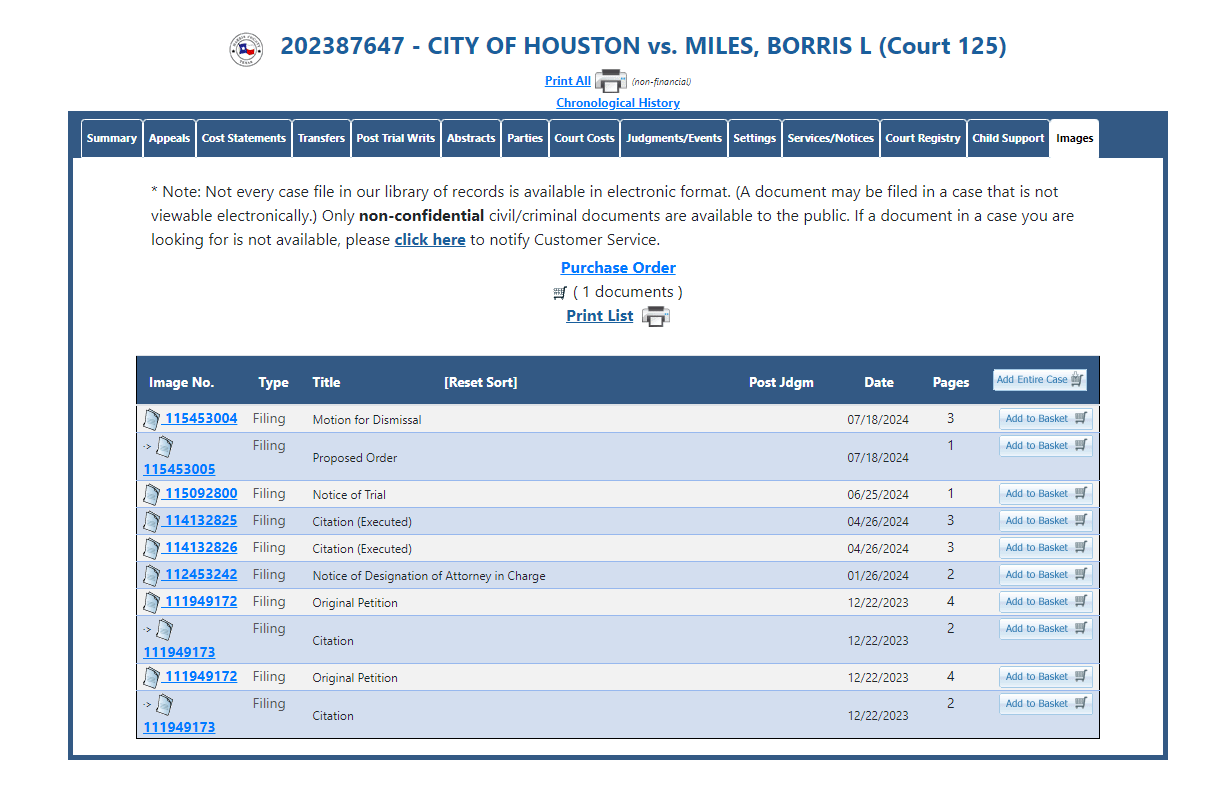The width and height of the screenshot is (1206, 795).
Task: Click the 06/25/2024 date cell
Action: pyautogui.click(x=878, y=495)
